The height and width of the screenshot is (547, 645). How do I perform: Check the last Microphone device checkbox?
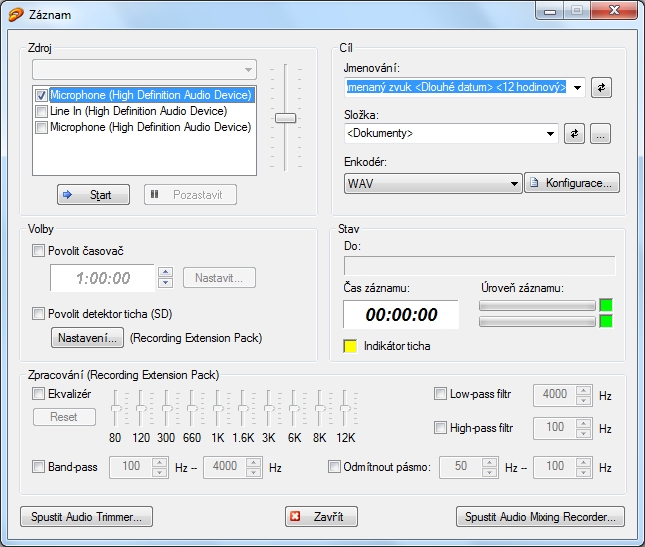click(x=41, y=127)
